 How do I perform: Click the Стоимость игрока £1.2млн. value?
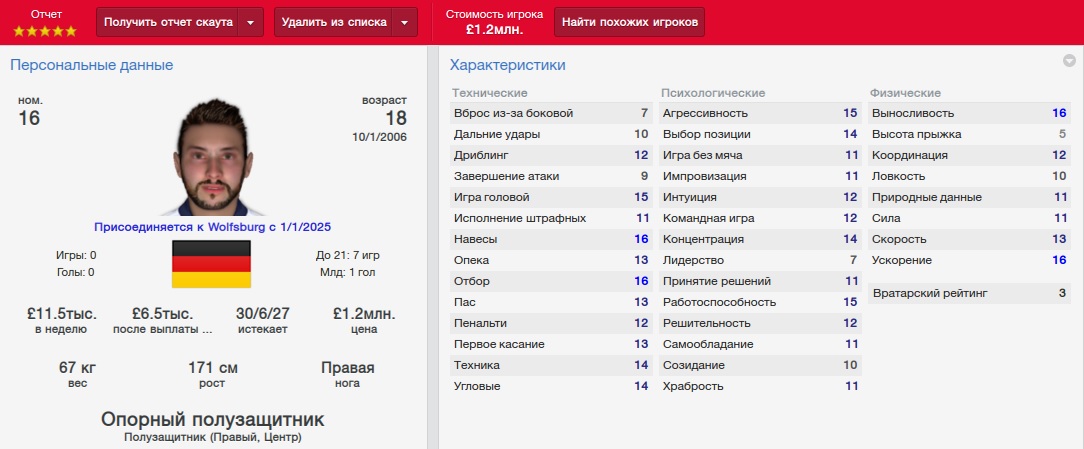[x=494, y=29]
